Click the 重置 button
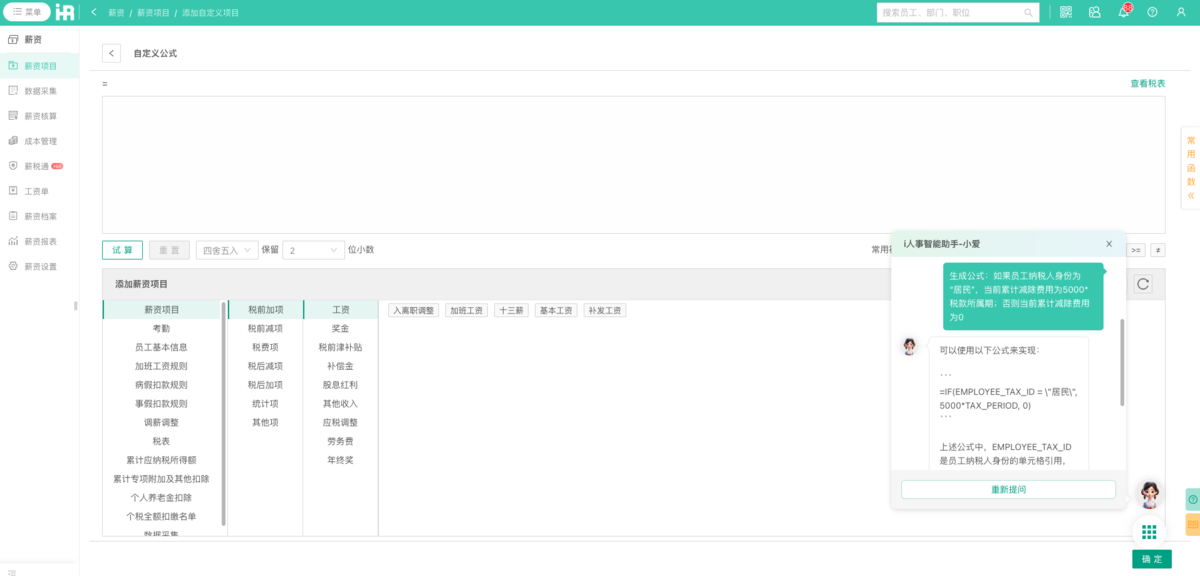 [x=169, y=250]
